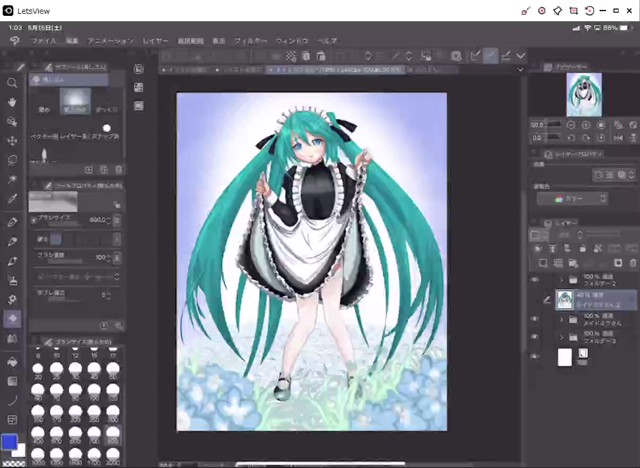Viewport: 640px width, 468px height.
Task: Toggle visibility of top フォルダー2 folder
Action: [x=535, y=280]
